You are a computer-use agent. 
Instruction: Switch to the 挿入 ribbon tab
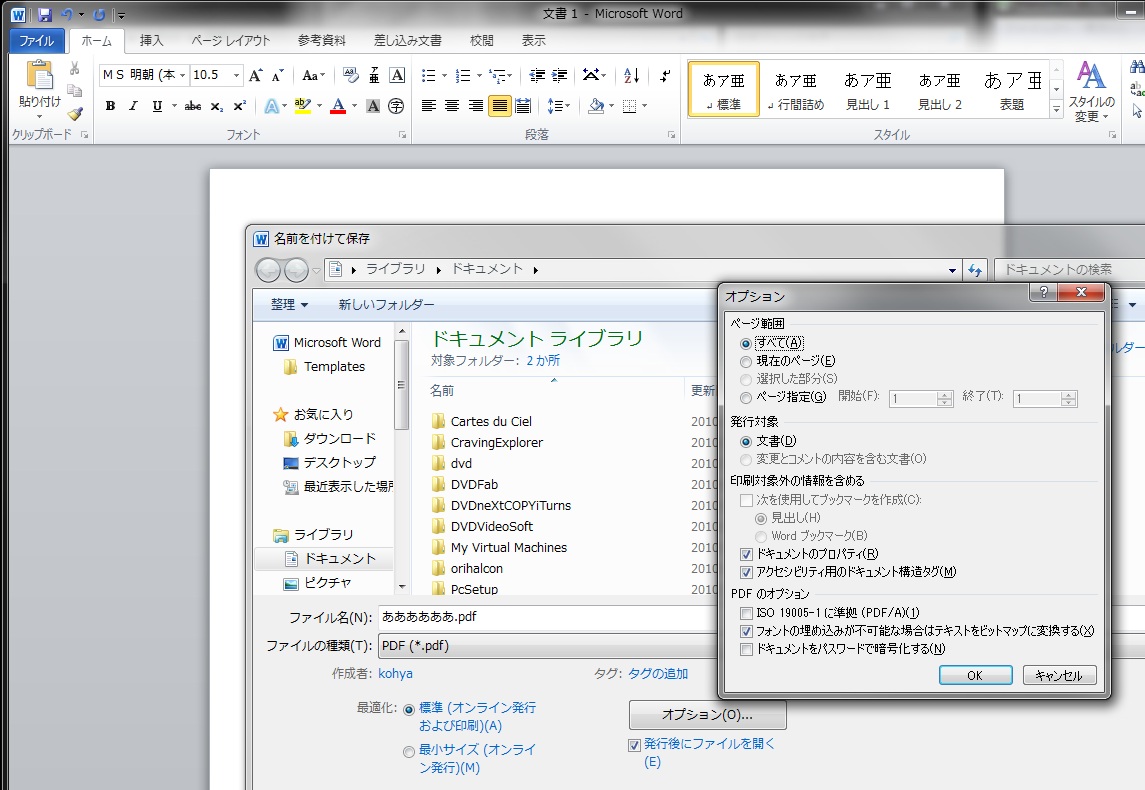coord(152,41)
